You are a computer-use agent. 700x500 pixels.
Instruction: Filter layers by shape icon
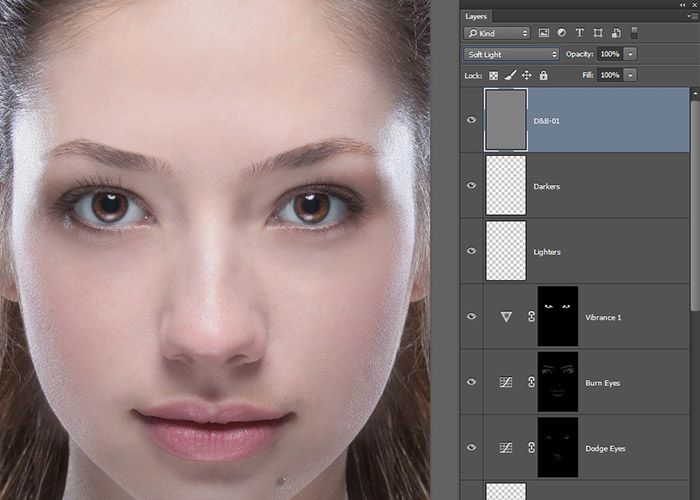pos(598,34)
